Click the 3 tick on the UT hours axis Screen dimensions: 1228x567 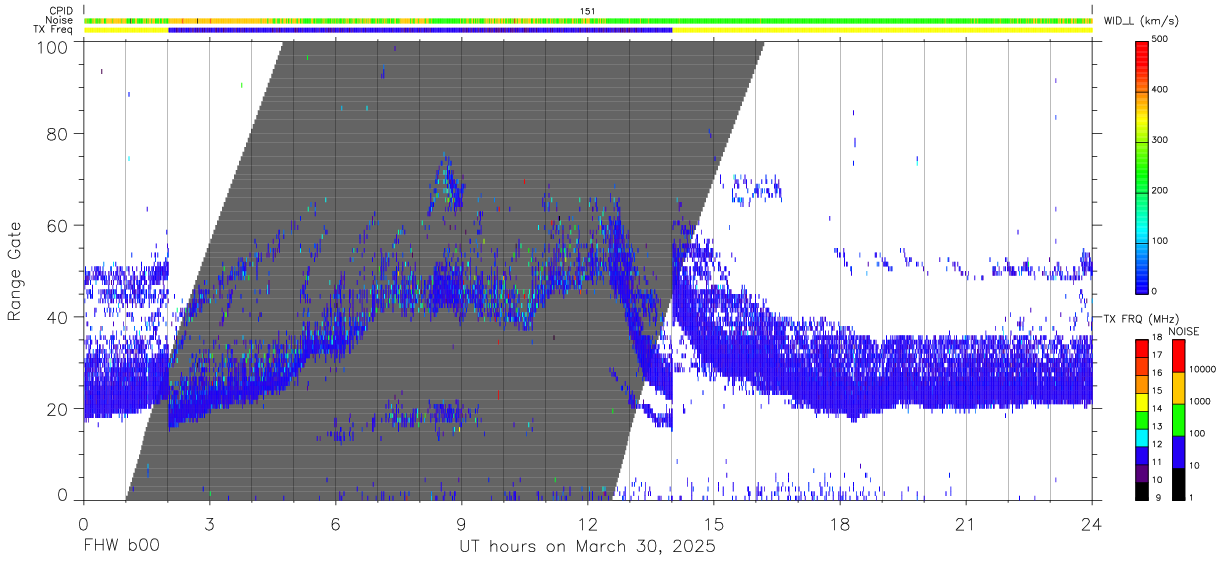click(209, 524)
